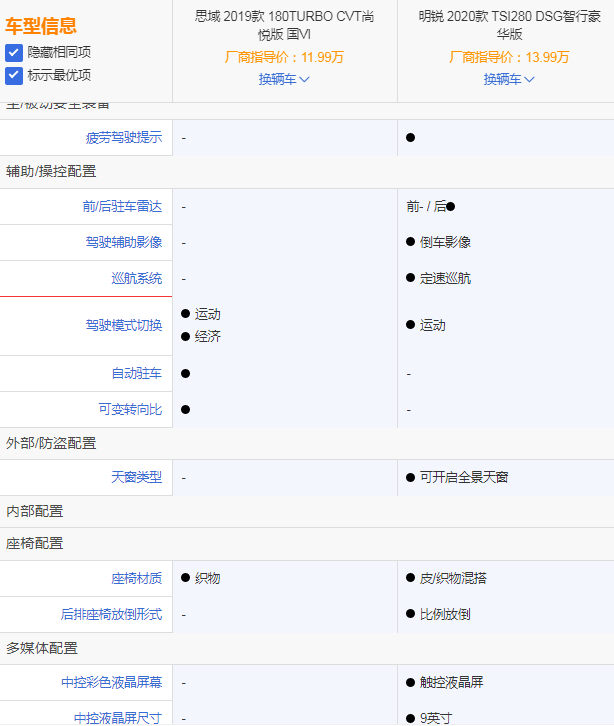This screenshot has height=726, width=614.
Task: Open the 巡航系统 parameter link
Action: point(136,278)
